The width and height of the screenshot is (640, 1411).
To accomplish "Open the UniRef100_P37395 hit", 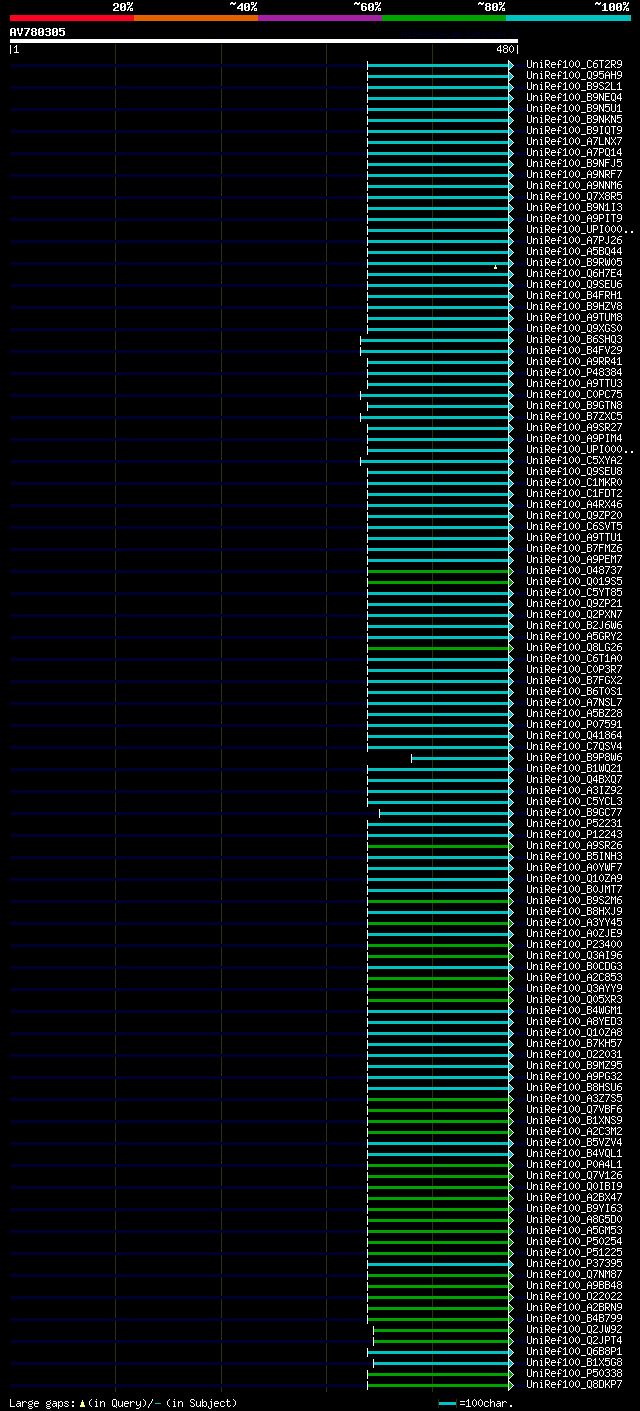I will click(x=574, y=1263).
